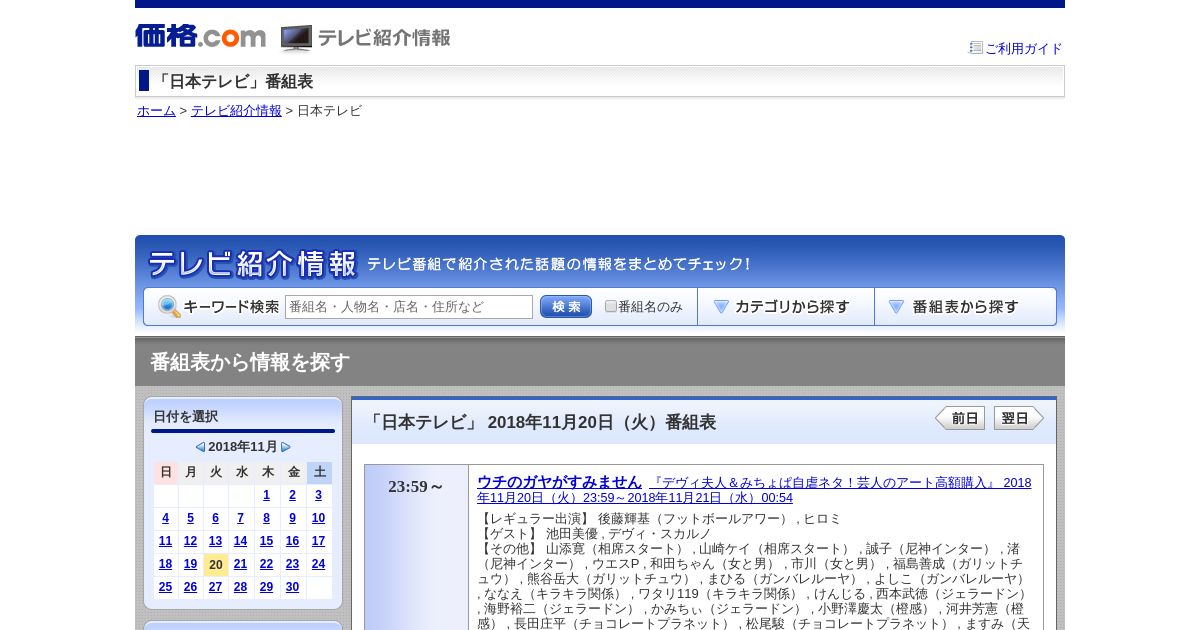The height and width of the screenshot is (630, 1200).
Task: Click the TV icon テレビ紹介情報 header logo
Action: pyautogui.click(x=366, y=38)
